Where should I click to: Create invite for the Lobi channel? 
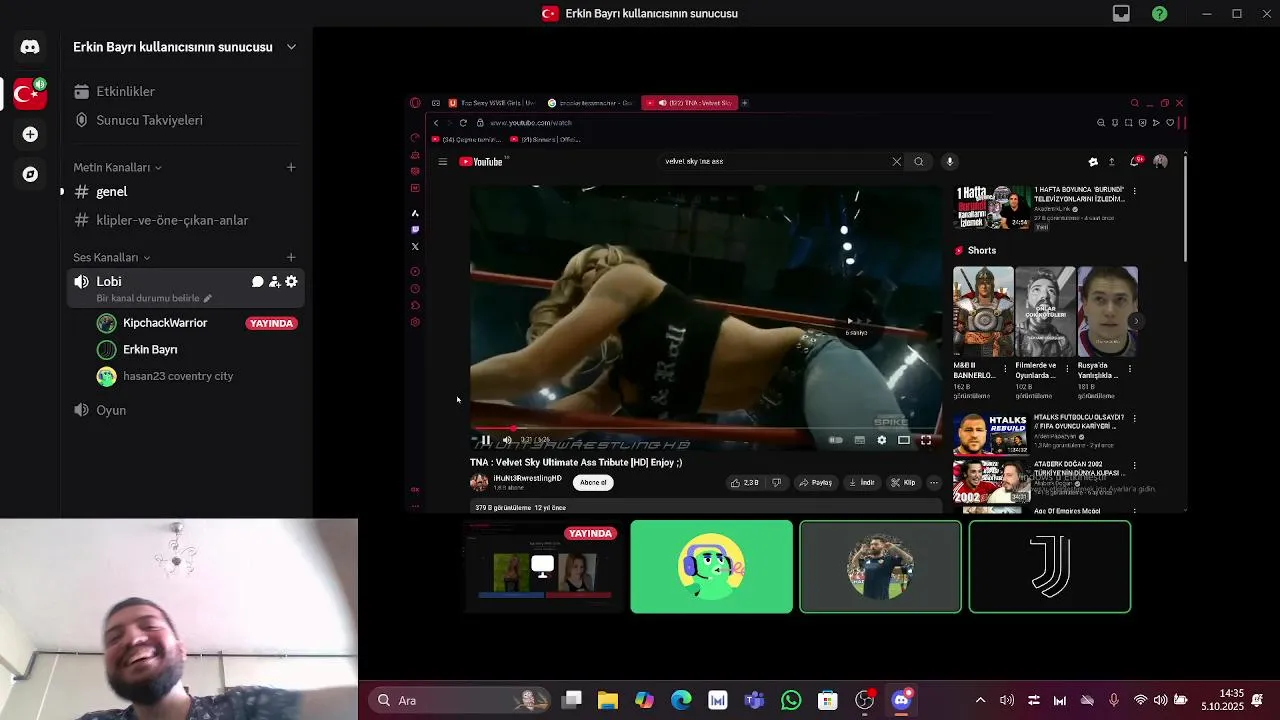click(274, 282)
